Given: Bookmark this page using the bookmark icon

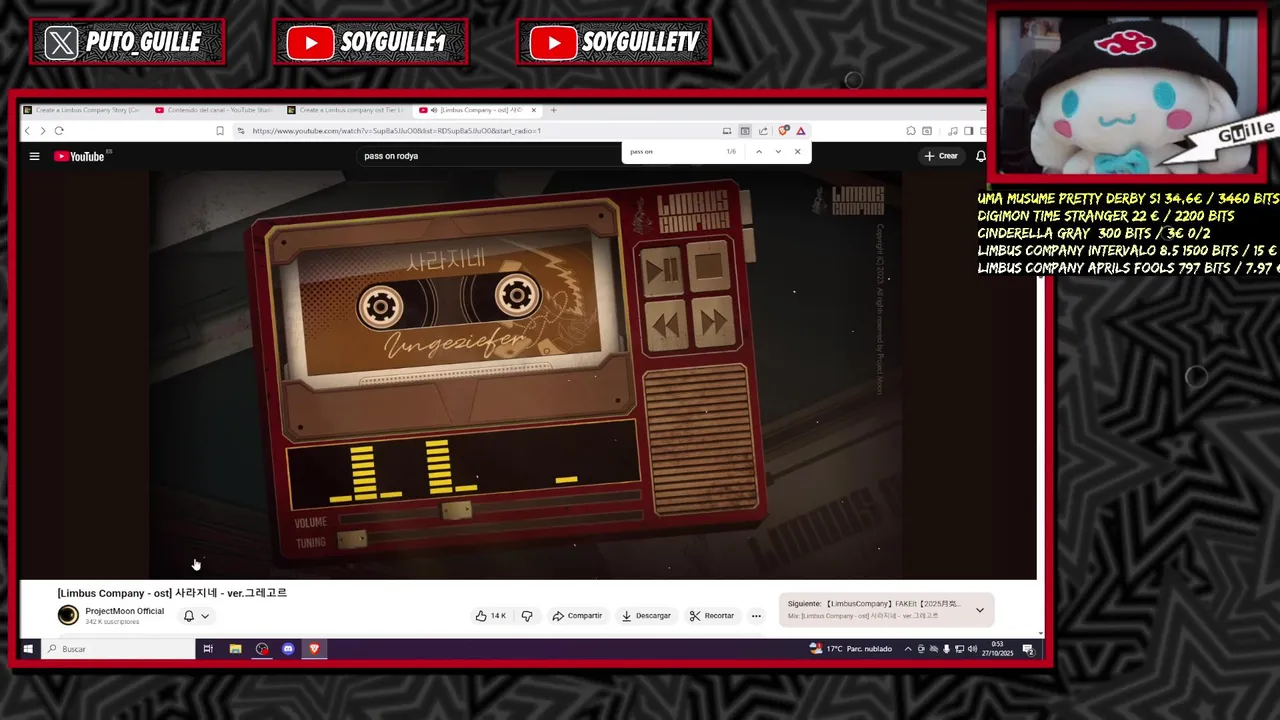Looking at the screenshot, I should [x=220, y=131].
